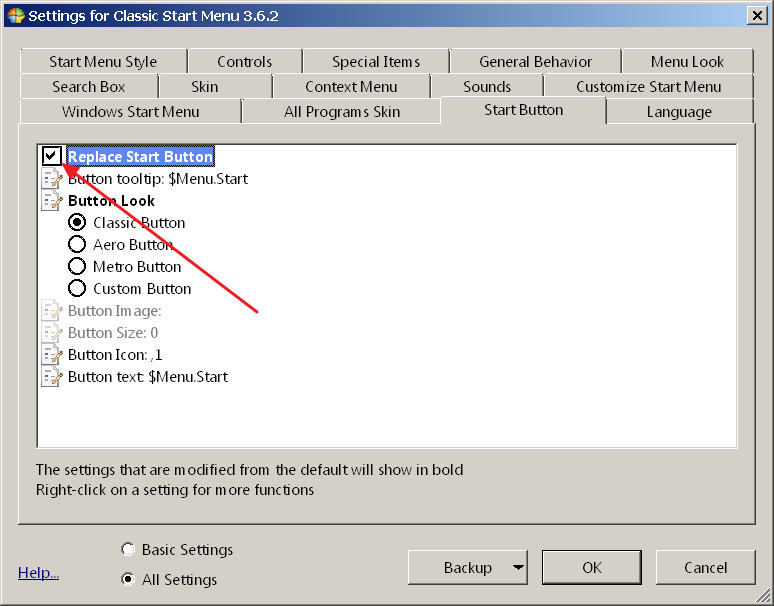Click the Button Image setting icon
This screenshot has height=606, width=774.
pos(52,311)
